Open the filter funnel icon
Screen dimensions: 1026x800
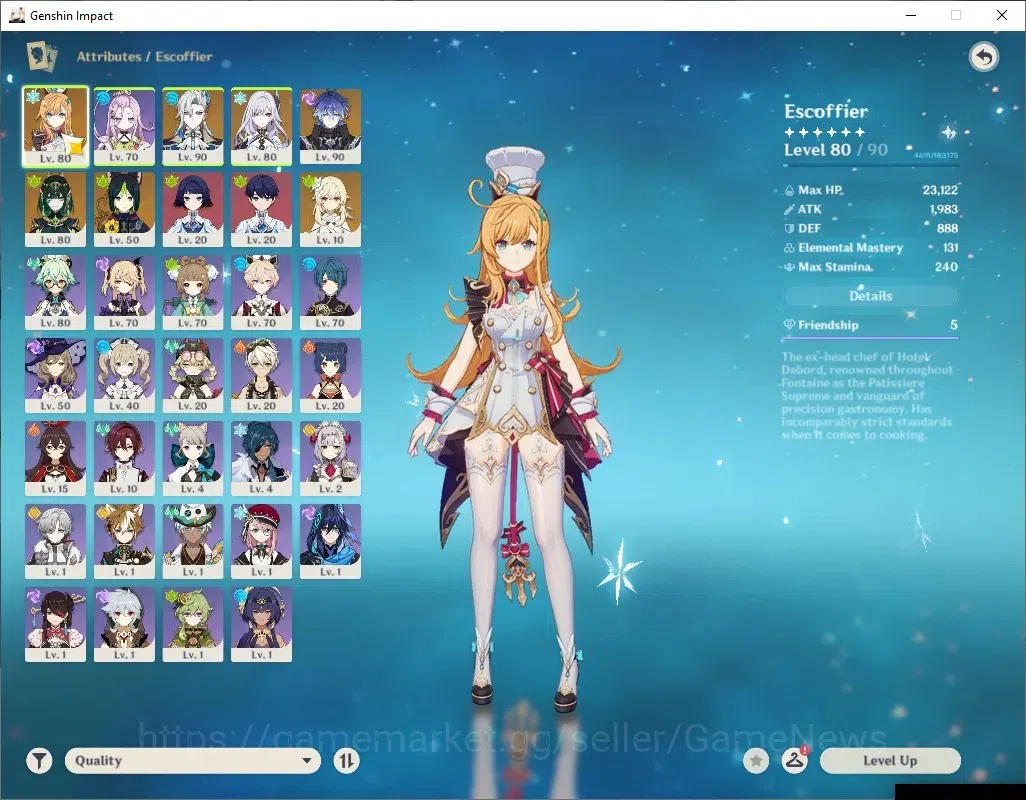[x=39, y=761]
